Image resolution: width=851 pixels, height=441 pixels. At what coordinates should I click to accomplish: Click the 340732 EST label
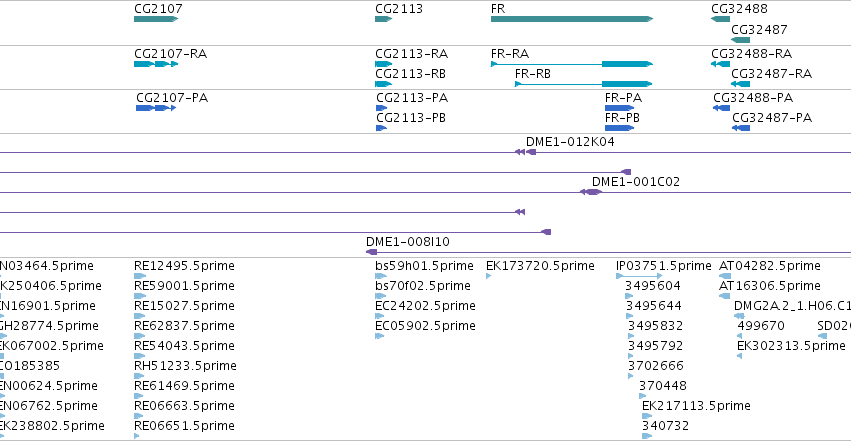[x=665, y=426]
